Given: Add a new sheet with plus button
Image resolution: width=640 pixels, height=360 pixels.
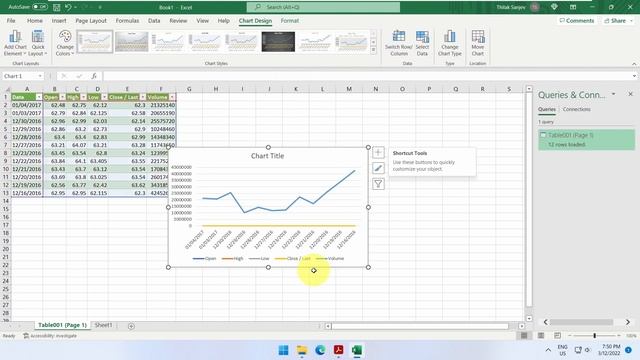Looking at the screenshot, I should 131,326.
